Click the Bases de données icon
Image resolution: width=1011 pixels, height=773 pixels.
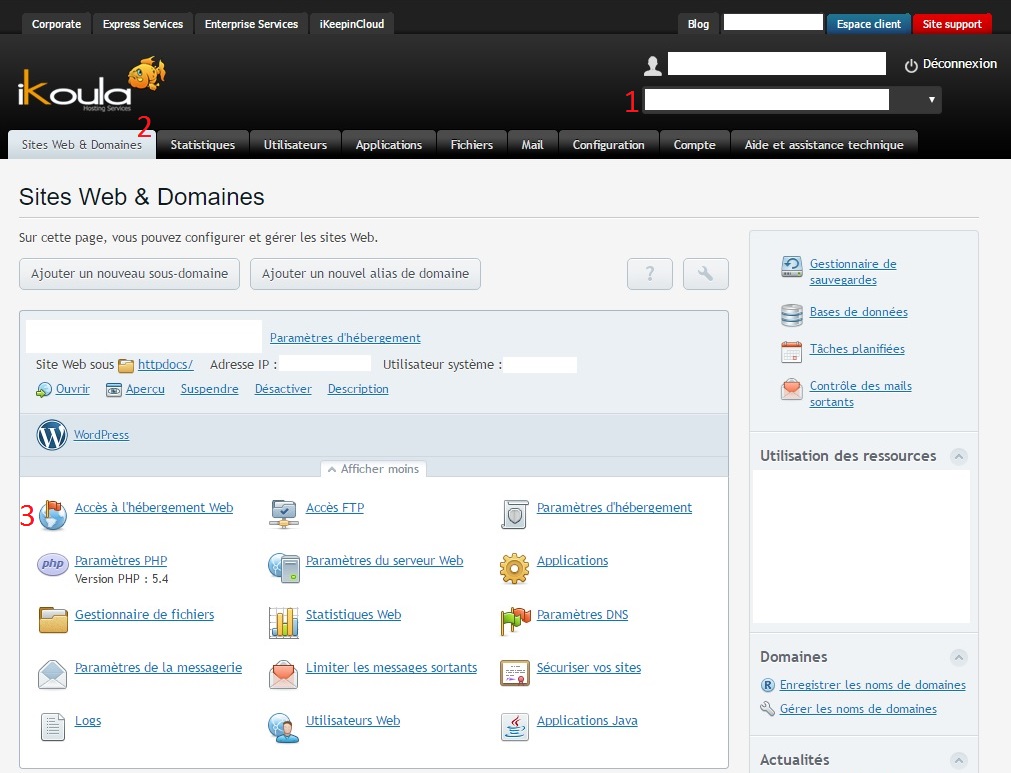[x=792, y=314]
